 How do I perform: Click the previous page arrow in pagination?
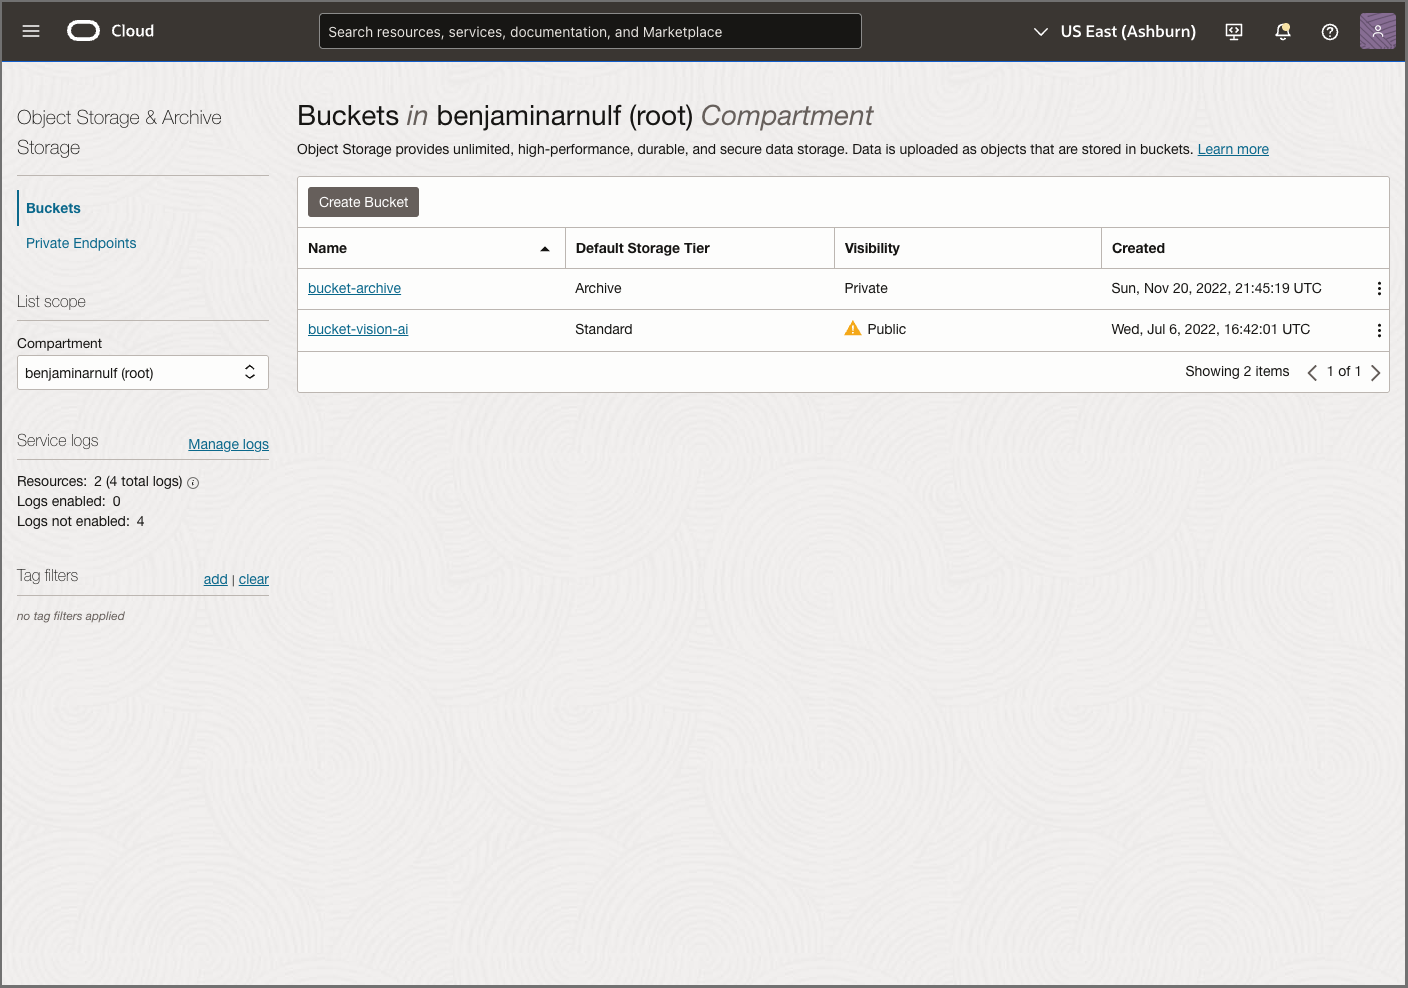click(1312, 372)
